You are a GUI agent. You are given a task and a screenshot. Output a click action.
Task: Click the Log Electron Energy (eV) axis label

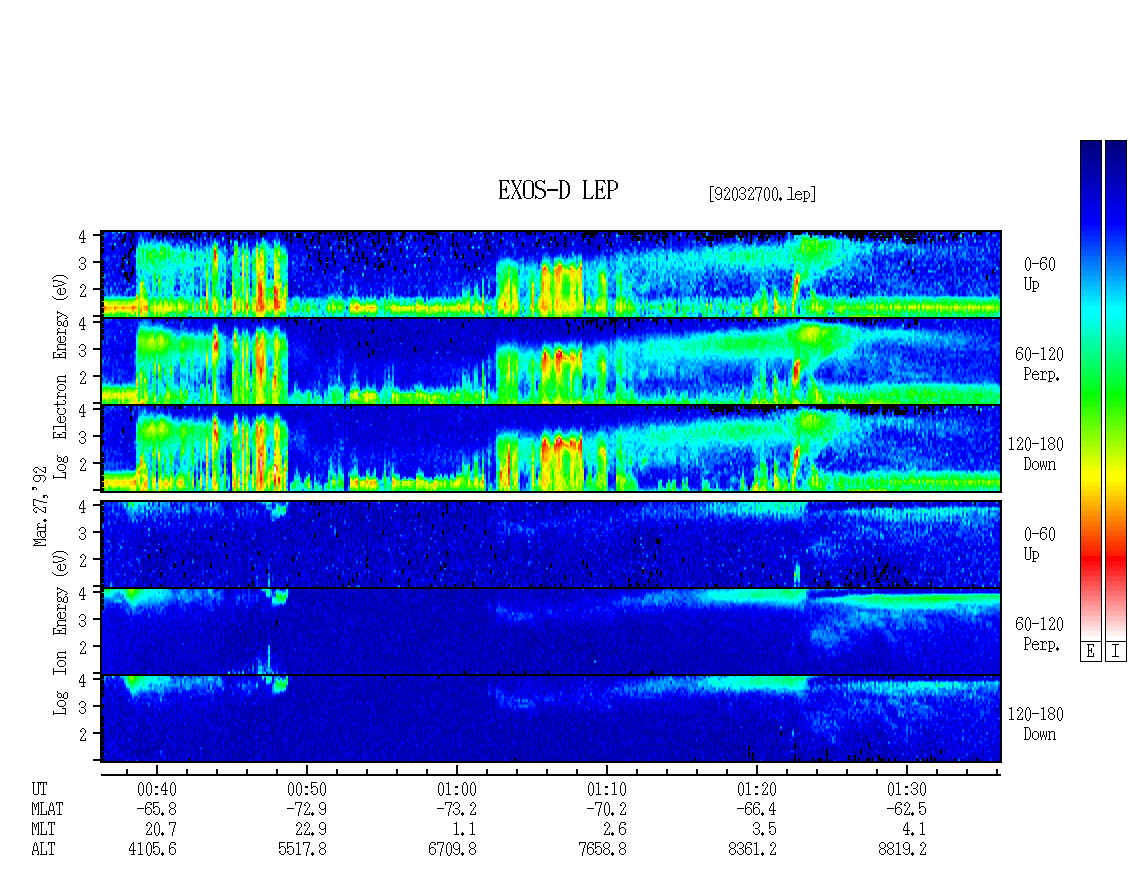pyautogui.click(x=60, y=376)
